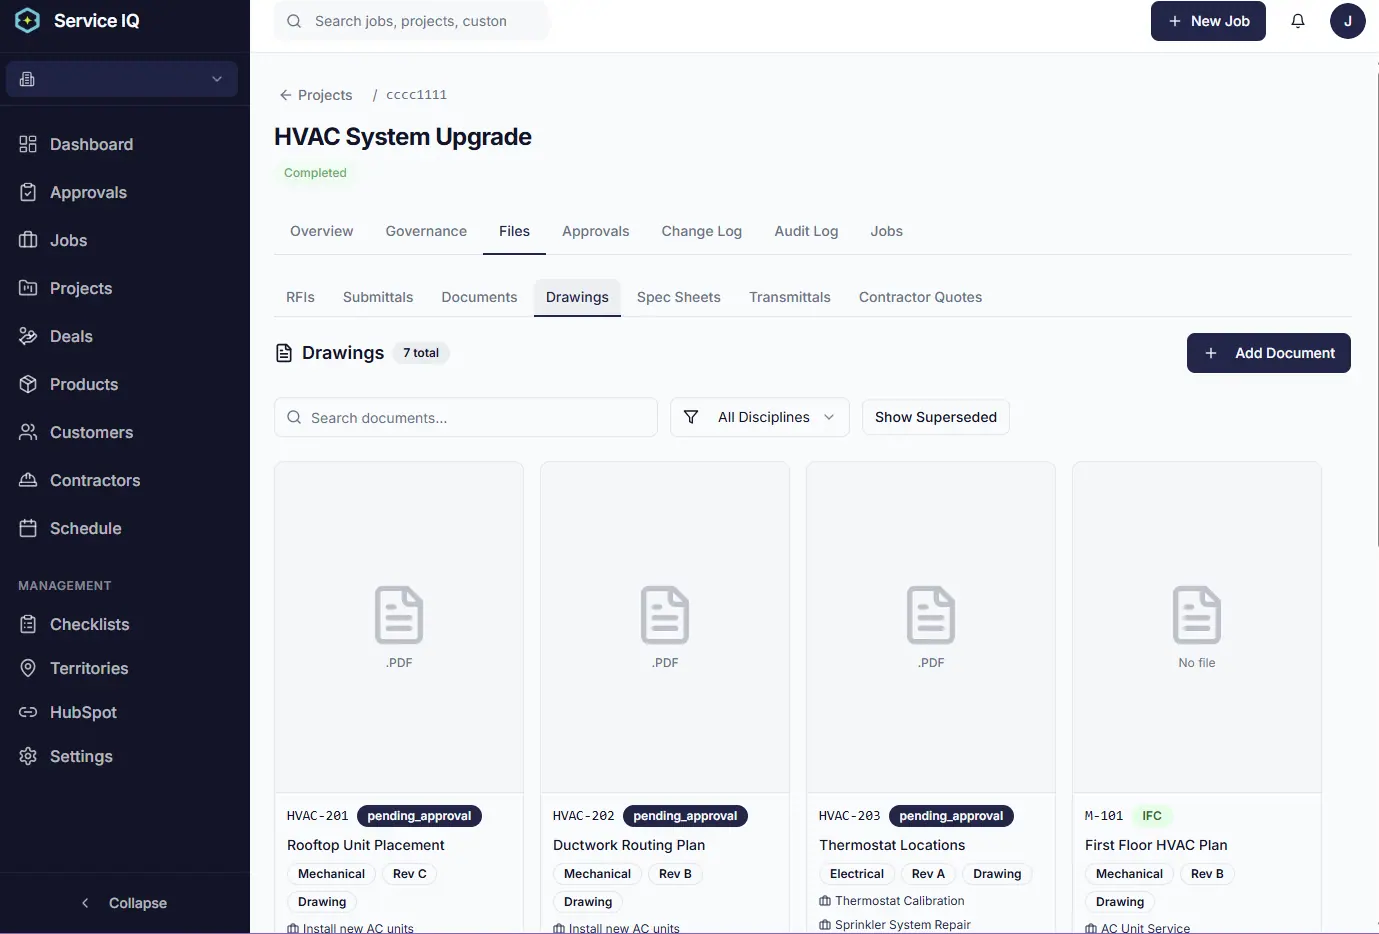Open Customers in the sidebar

coord(91,432)
